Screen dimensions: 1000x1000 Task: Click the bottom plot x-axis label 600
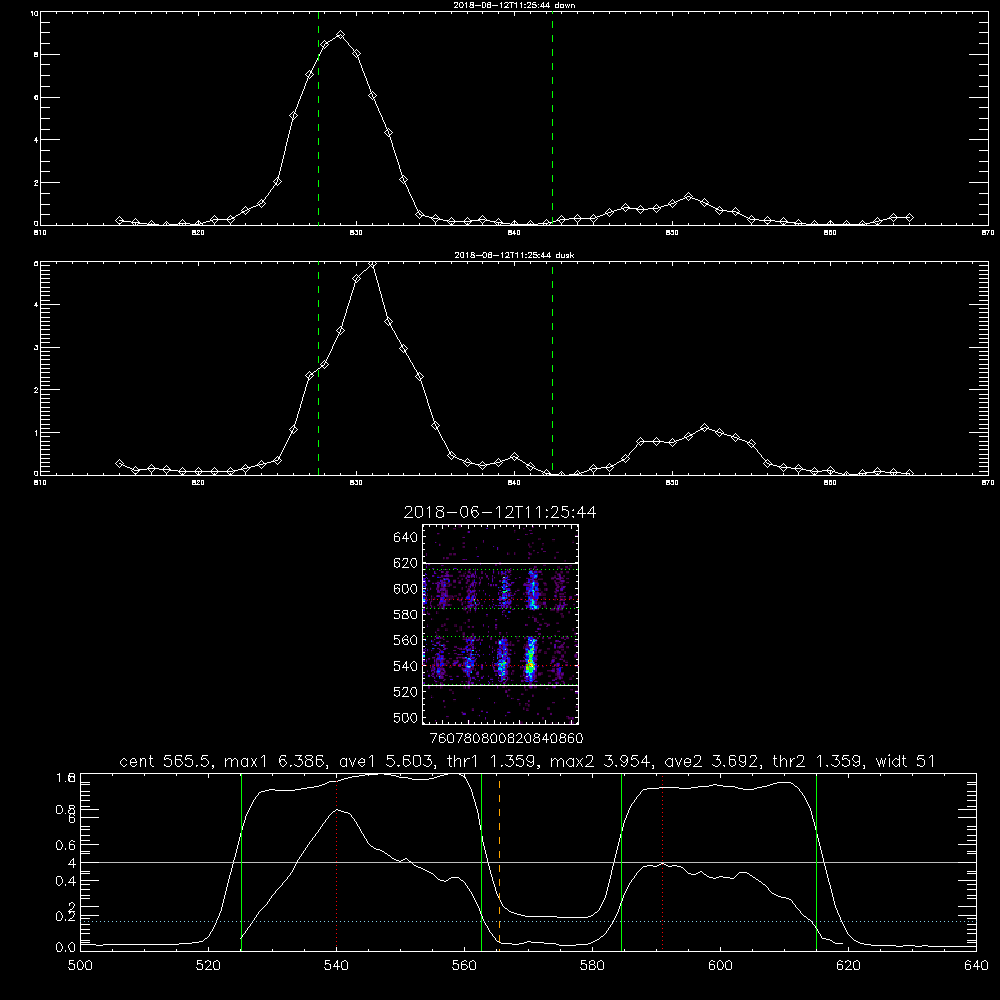coord(721,966)
